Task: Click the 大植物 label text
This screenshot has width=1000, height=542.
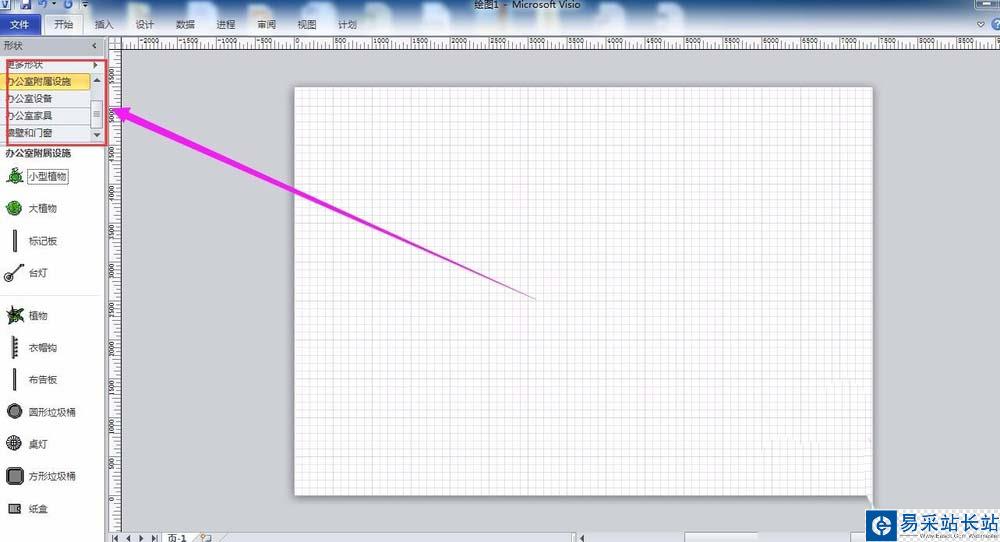Action: click(x=43, y=209)
